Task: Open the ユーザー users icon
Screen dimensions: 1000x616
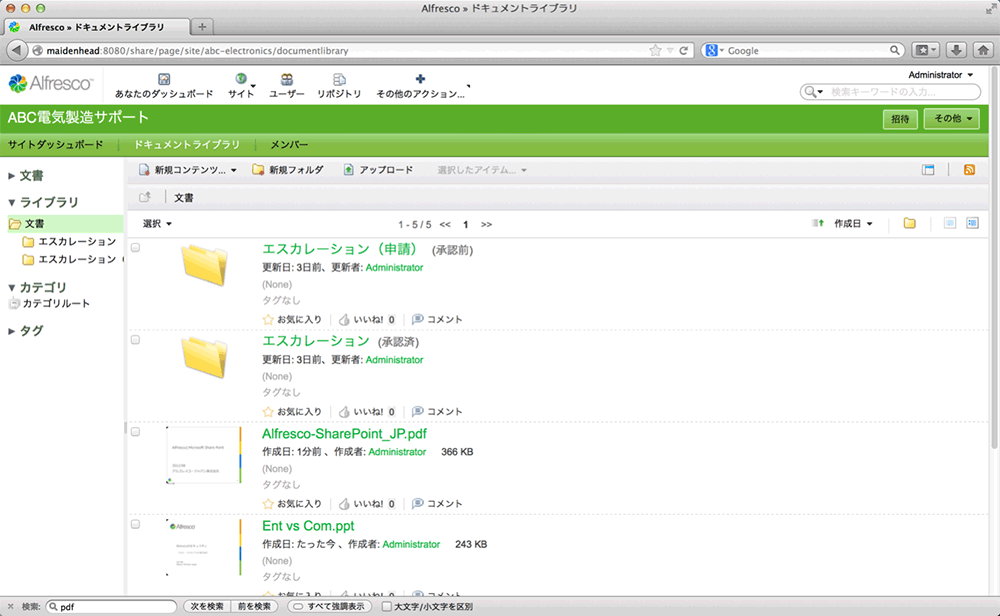Action: click(x=286, y=79)
